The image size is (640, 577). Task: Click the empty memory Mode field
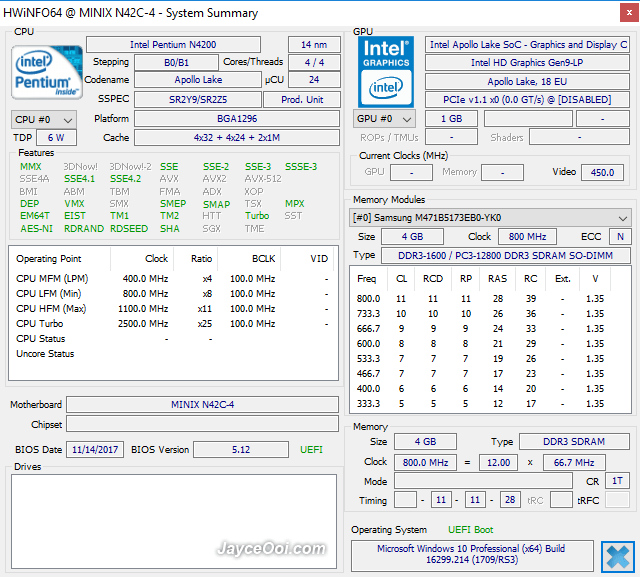pyautogui.click(x=483, y=481)
